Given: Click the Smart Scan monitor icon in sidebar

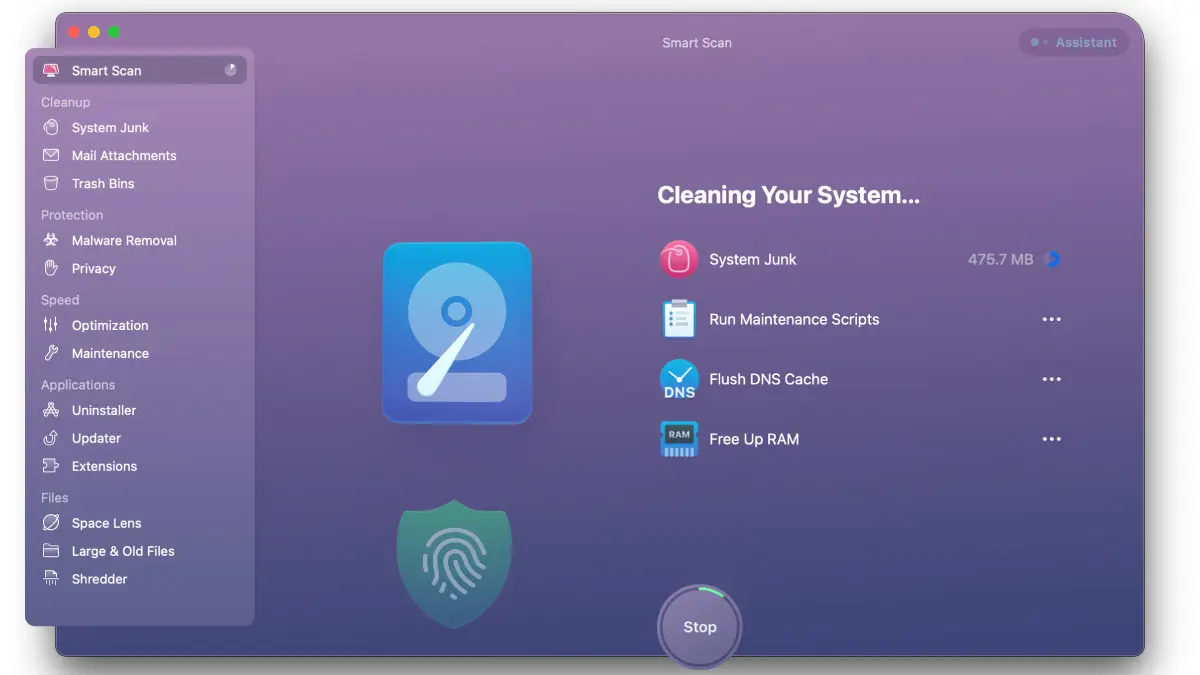Looking at the screenshot, I should (51, 70).
